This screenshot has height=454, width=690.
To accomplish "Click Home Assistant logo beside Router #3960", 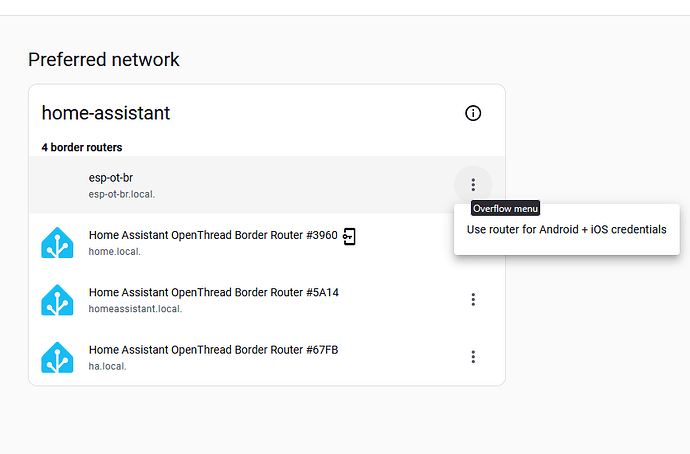I will click(x=57, y=242).
